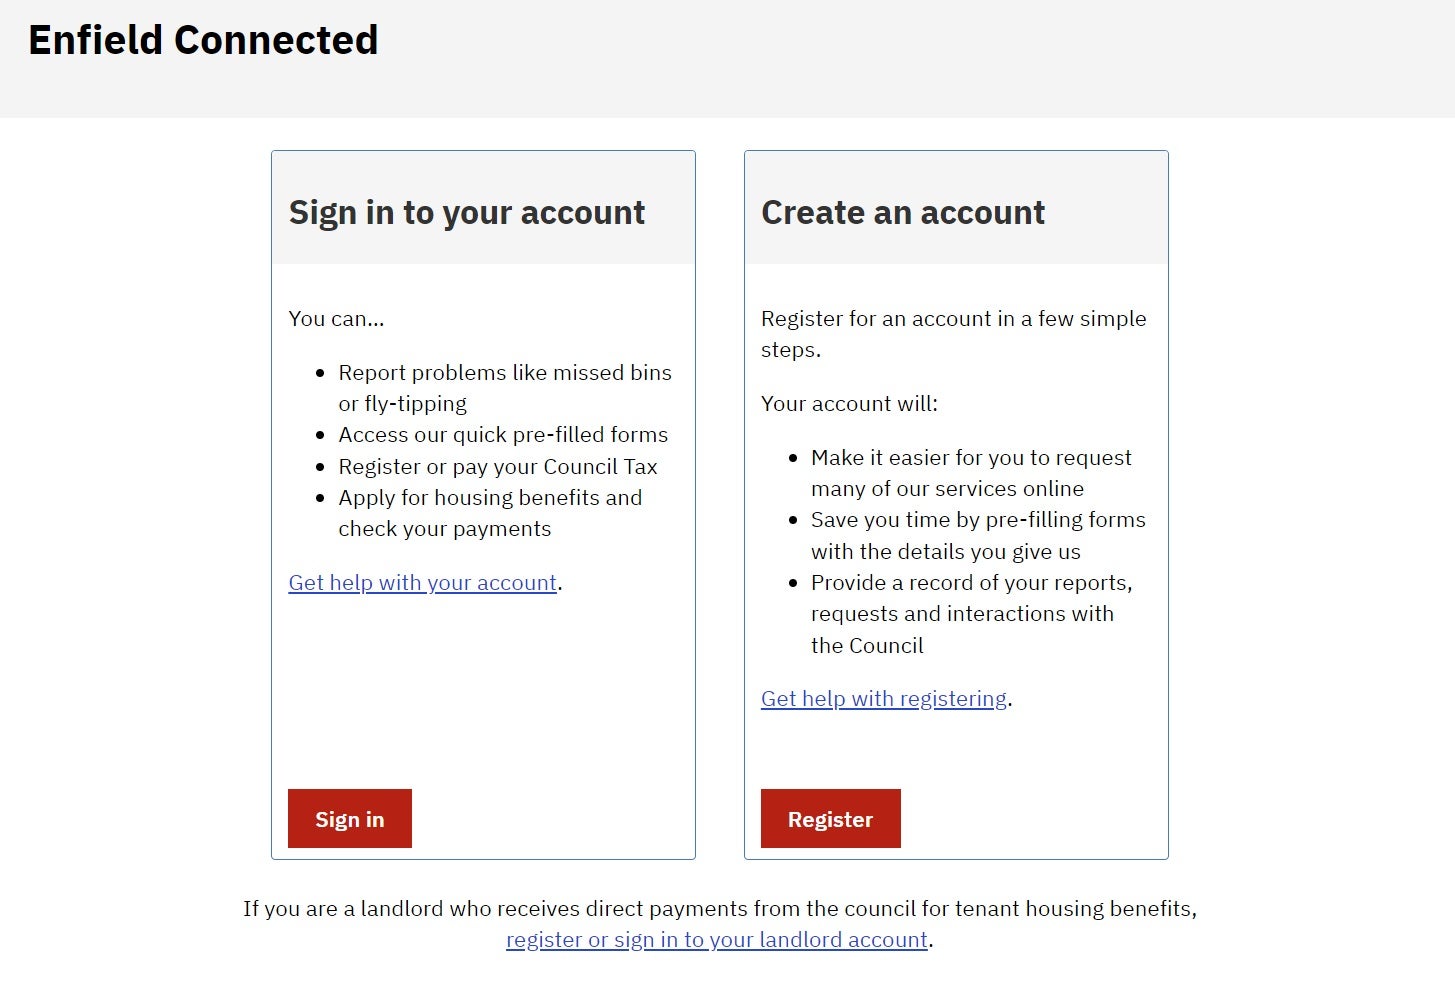The image size is (1455, 991).
Task: Open the 'Get help with your account' link
Action: point(422,582)
